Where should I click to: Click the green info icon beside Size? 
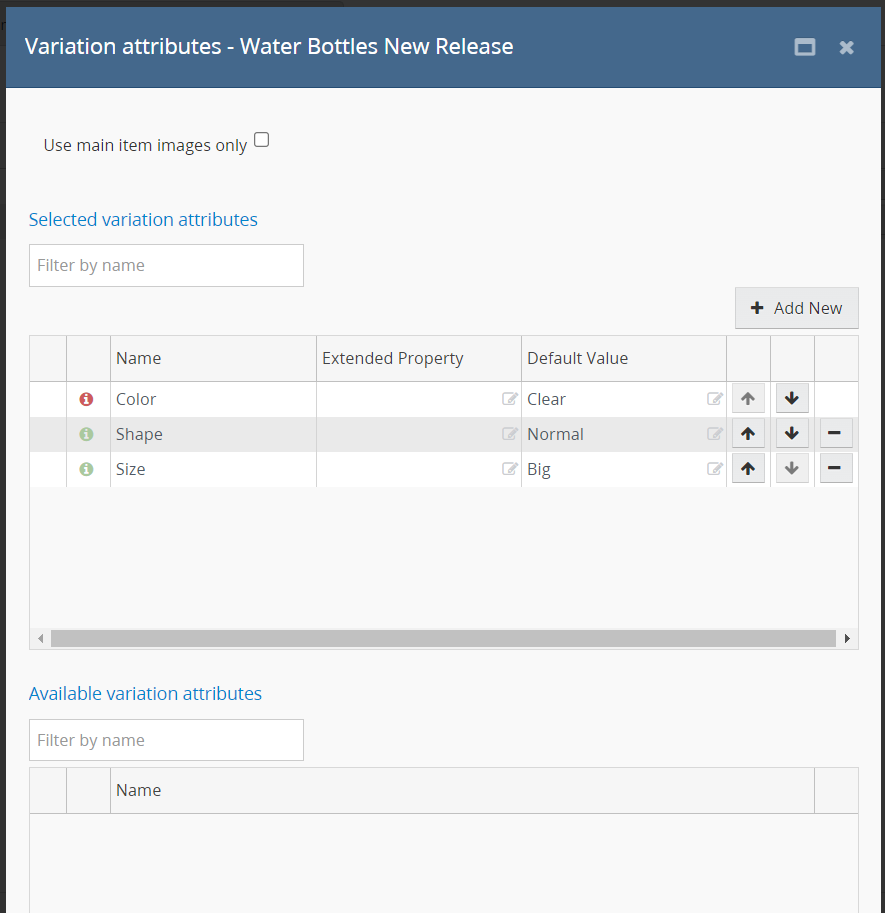pos(86,469)
